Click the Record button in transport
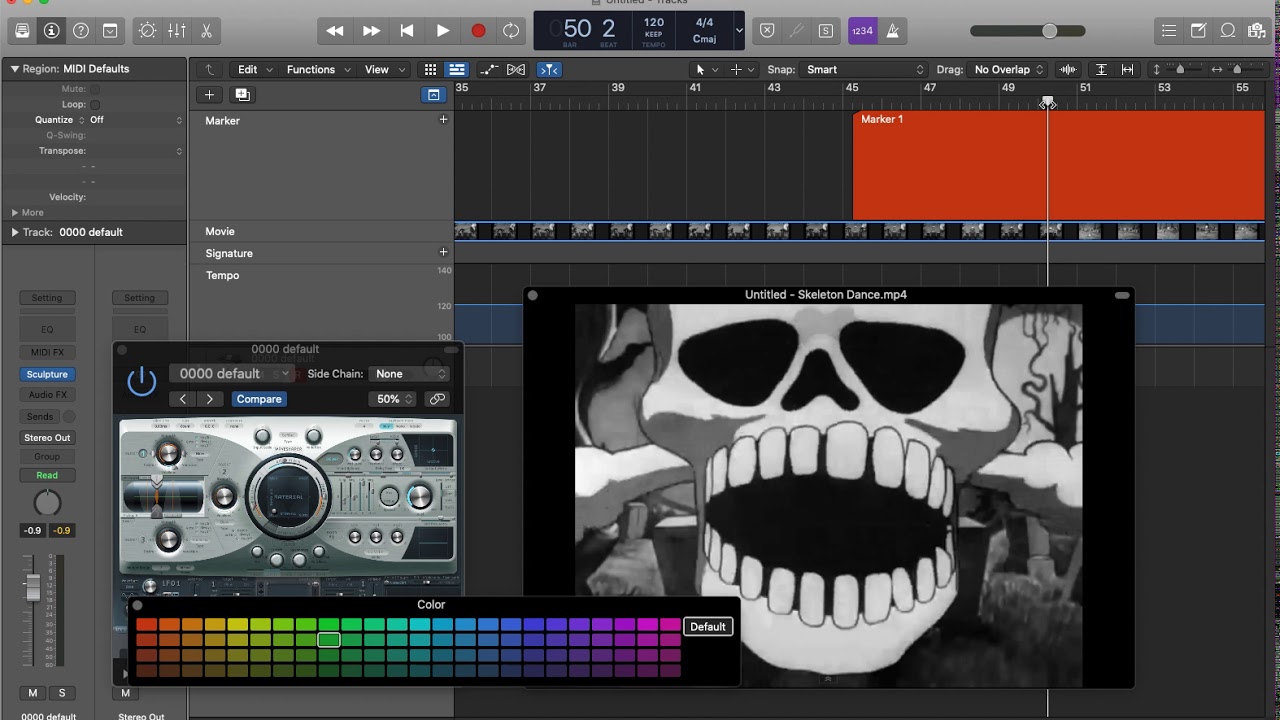The image size is (1280, 720). (478, 31)
